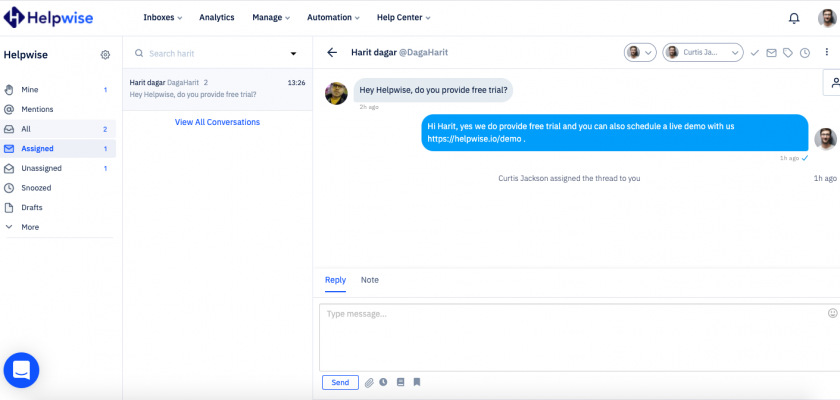Add a tag with the tag icon
The width and height of the screenshot is (840, 400).
788,52
